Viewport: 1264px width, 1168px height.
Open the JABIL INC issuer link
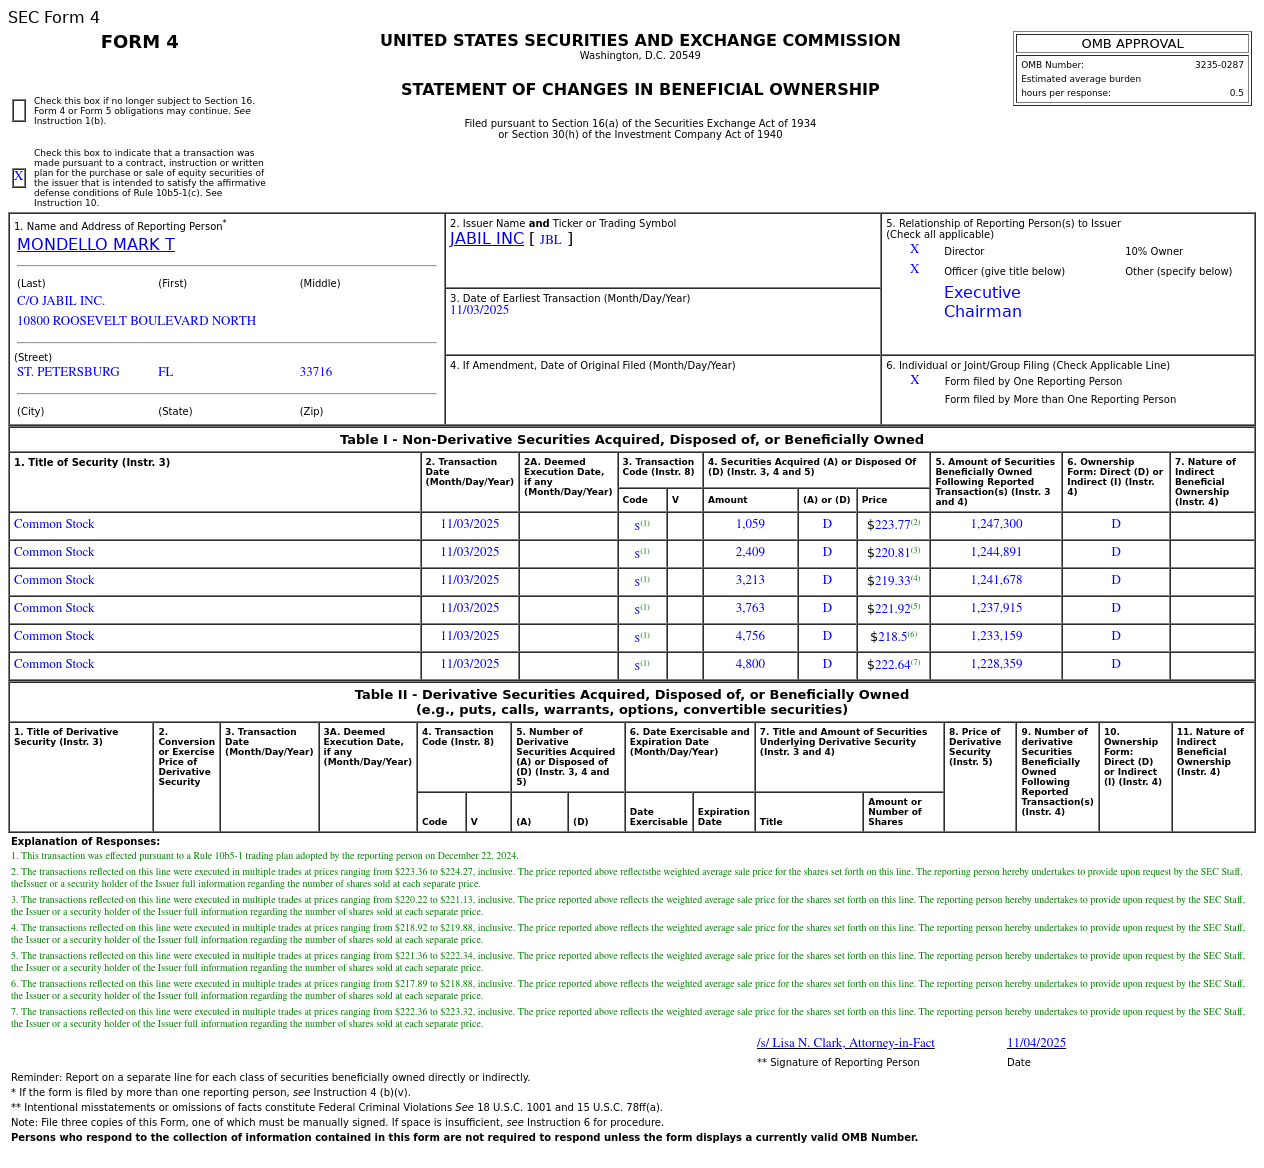point(486,239)
